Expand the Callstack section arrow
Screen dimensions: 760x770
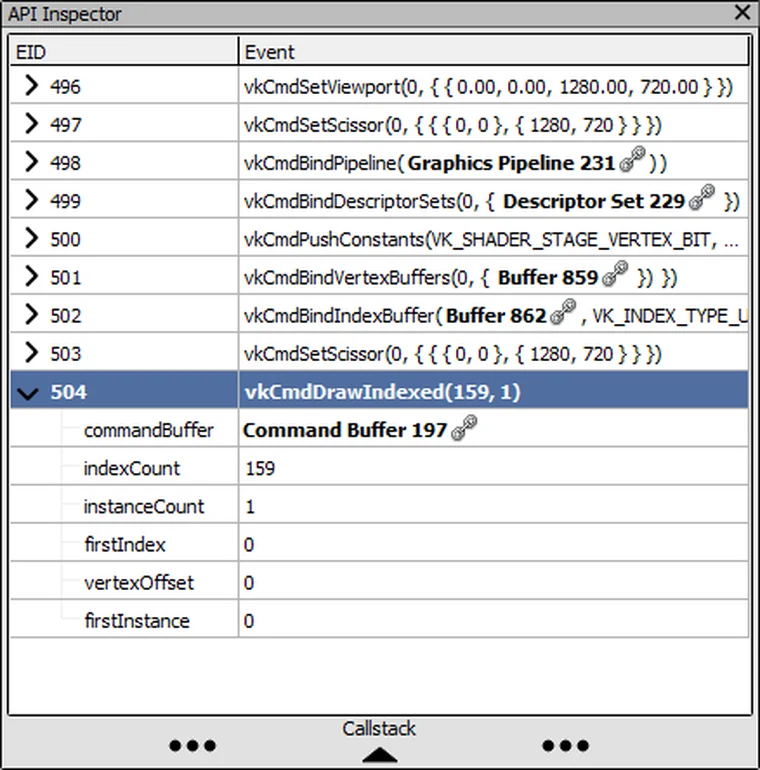(380, 755)
